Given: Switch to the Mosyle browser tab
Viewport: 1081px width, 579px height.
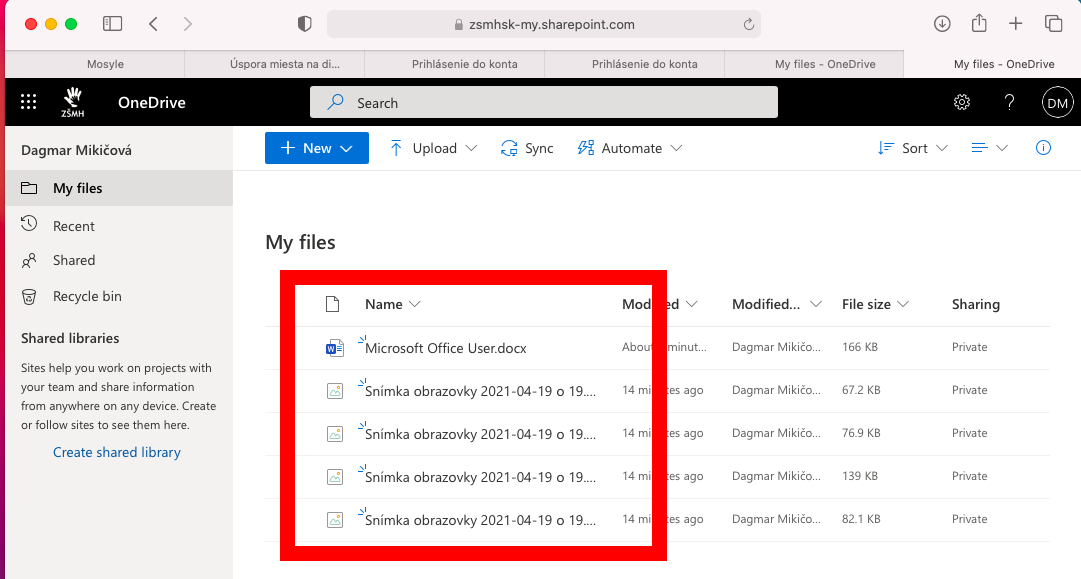Looking at the screenshot, I should click(105, 64).
